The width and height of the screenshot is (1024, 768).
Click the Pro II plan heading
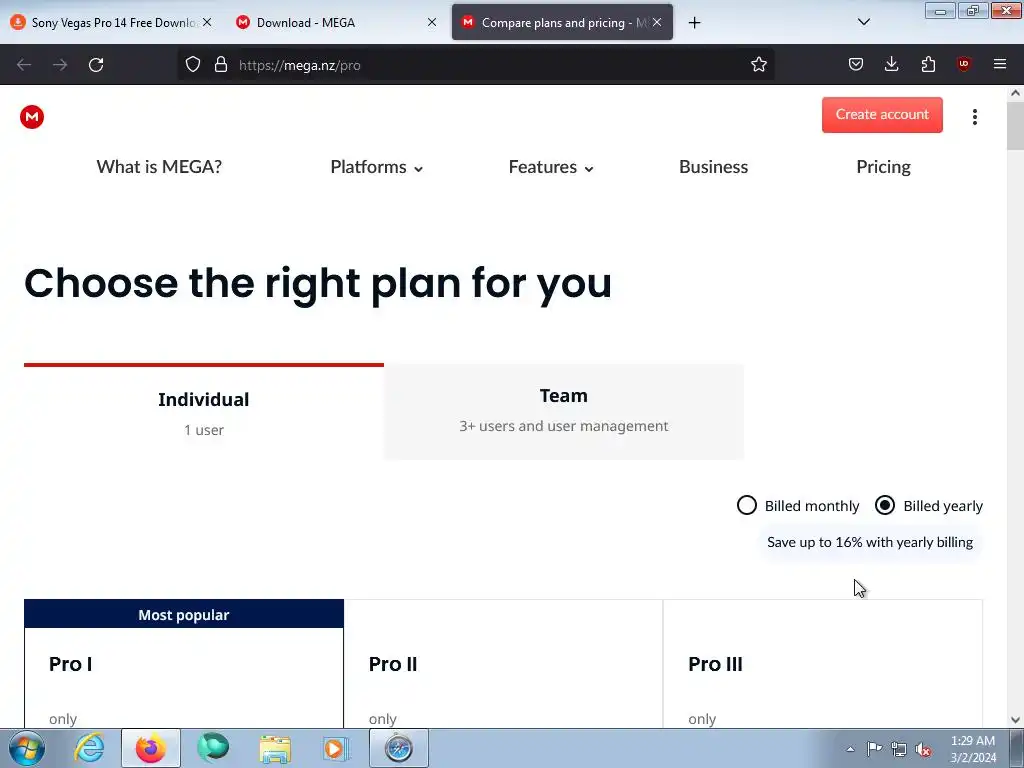coord(392,664)
